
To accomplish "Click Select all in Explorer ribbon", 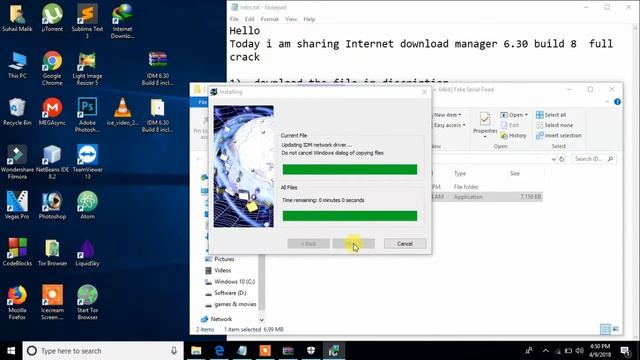I will click(x=551, y=115).
